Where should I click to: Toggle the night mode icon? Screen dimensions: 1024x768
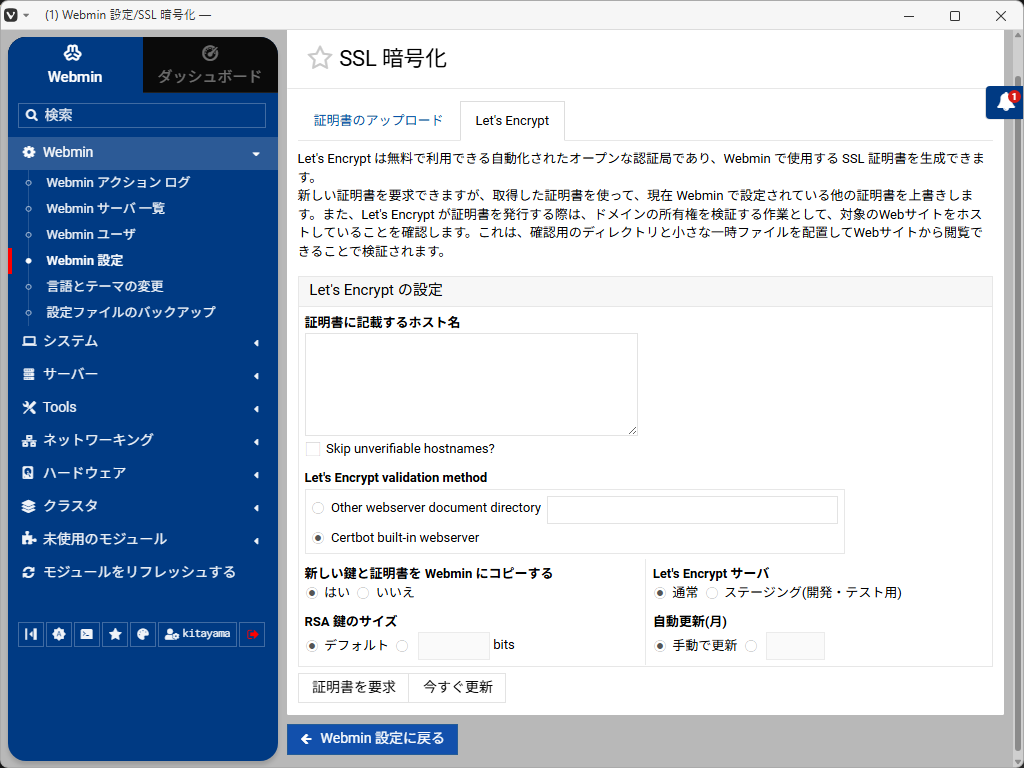pyautogui.click(x=59, y=634)
